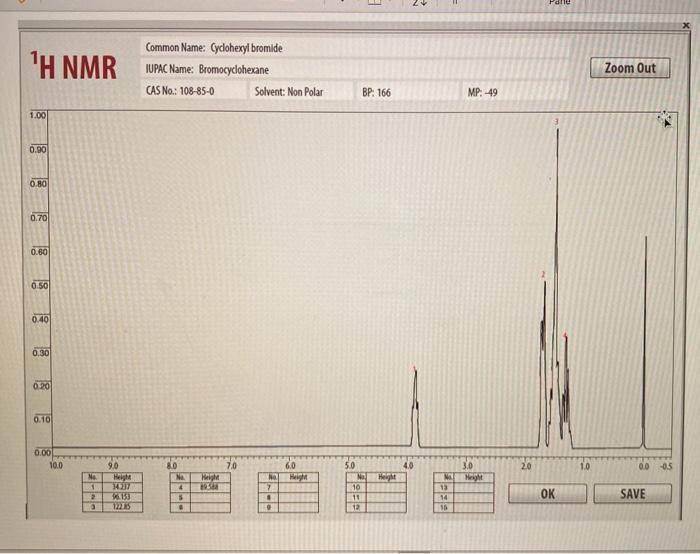Screen dimensions: 700x554
Task: Click the 10.0 tick on the ppm axis
Action: coord(56,465)
